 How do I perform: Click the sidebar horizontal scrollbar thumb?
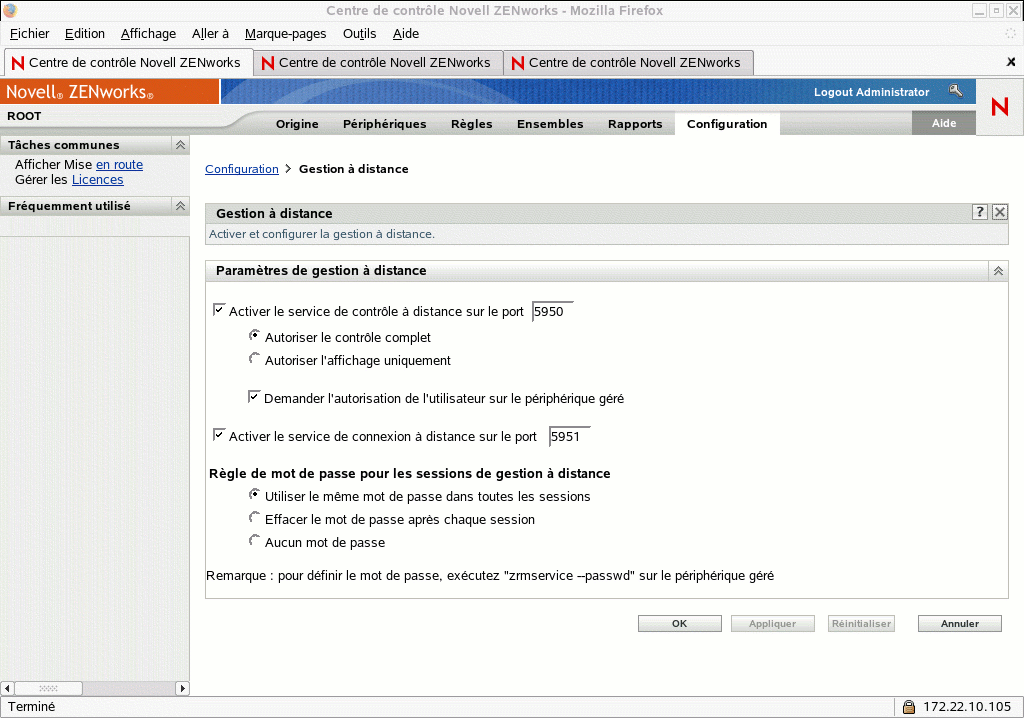click(x=48, y=688)
